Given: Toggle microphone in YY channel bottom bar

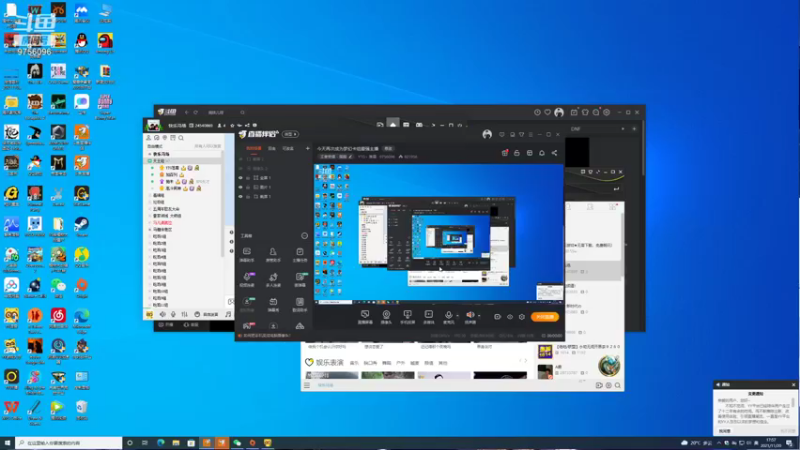Looking at the screenshot, I should coord(173,315).
